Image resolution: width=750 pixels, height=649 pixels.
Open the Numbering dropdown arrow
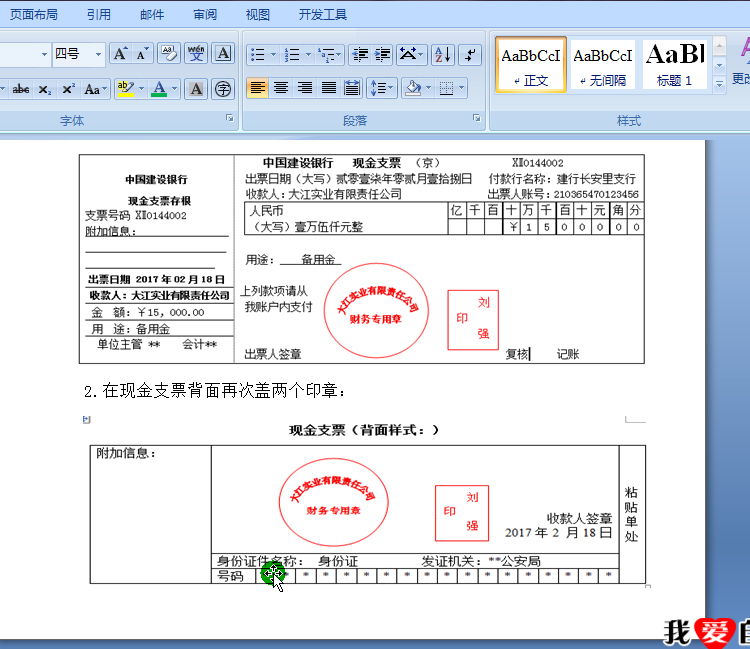(308, 55)
